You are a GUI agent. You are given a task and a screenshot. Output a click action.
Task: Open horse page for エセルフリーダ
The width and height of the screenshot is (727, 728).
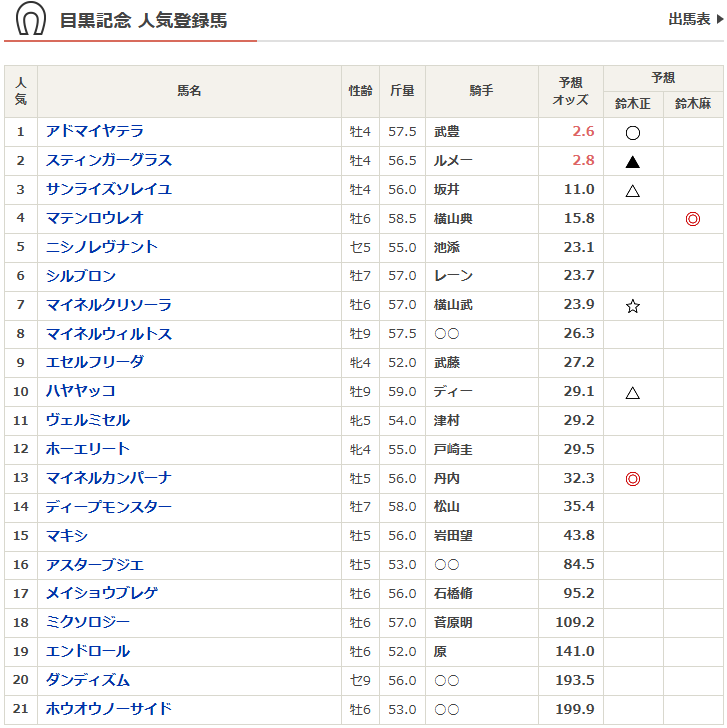tap(95, 363)
